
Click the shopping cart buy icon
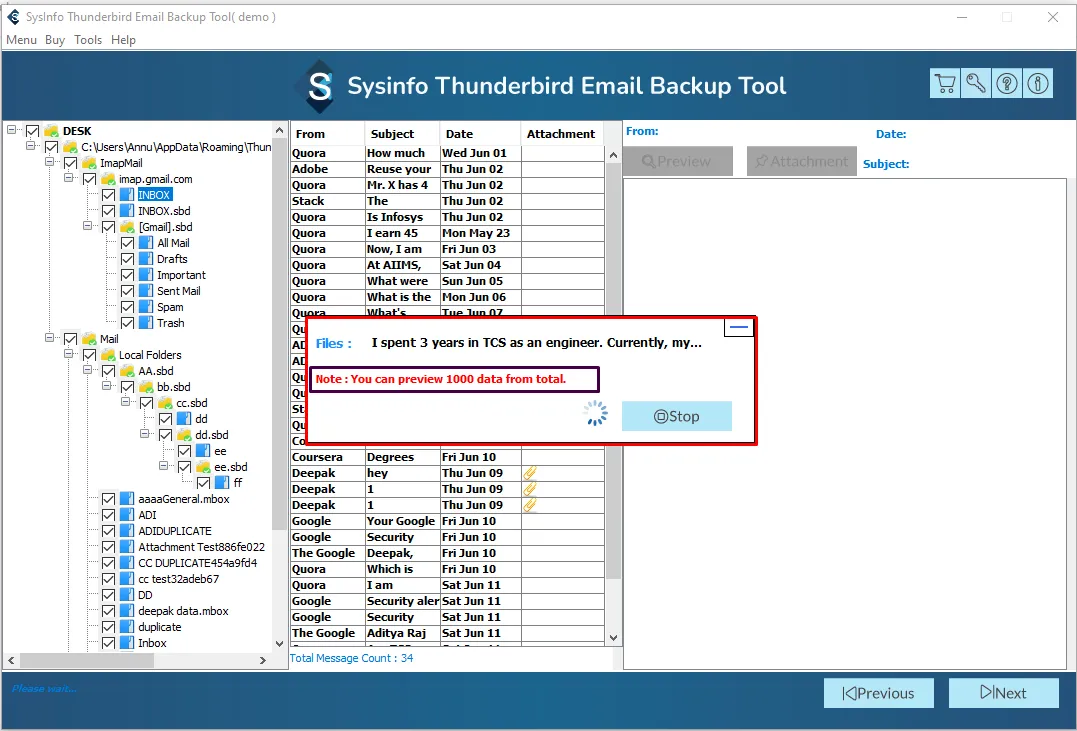click(944, 84)
